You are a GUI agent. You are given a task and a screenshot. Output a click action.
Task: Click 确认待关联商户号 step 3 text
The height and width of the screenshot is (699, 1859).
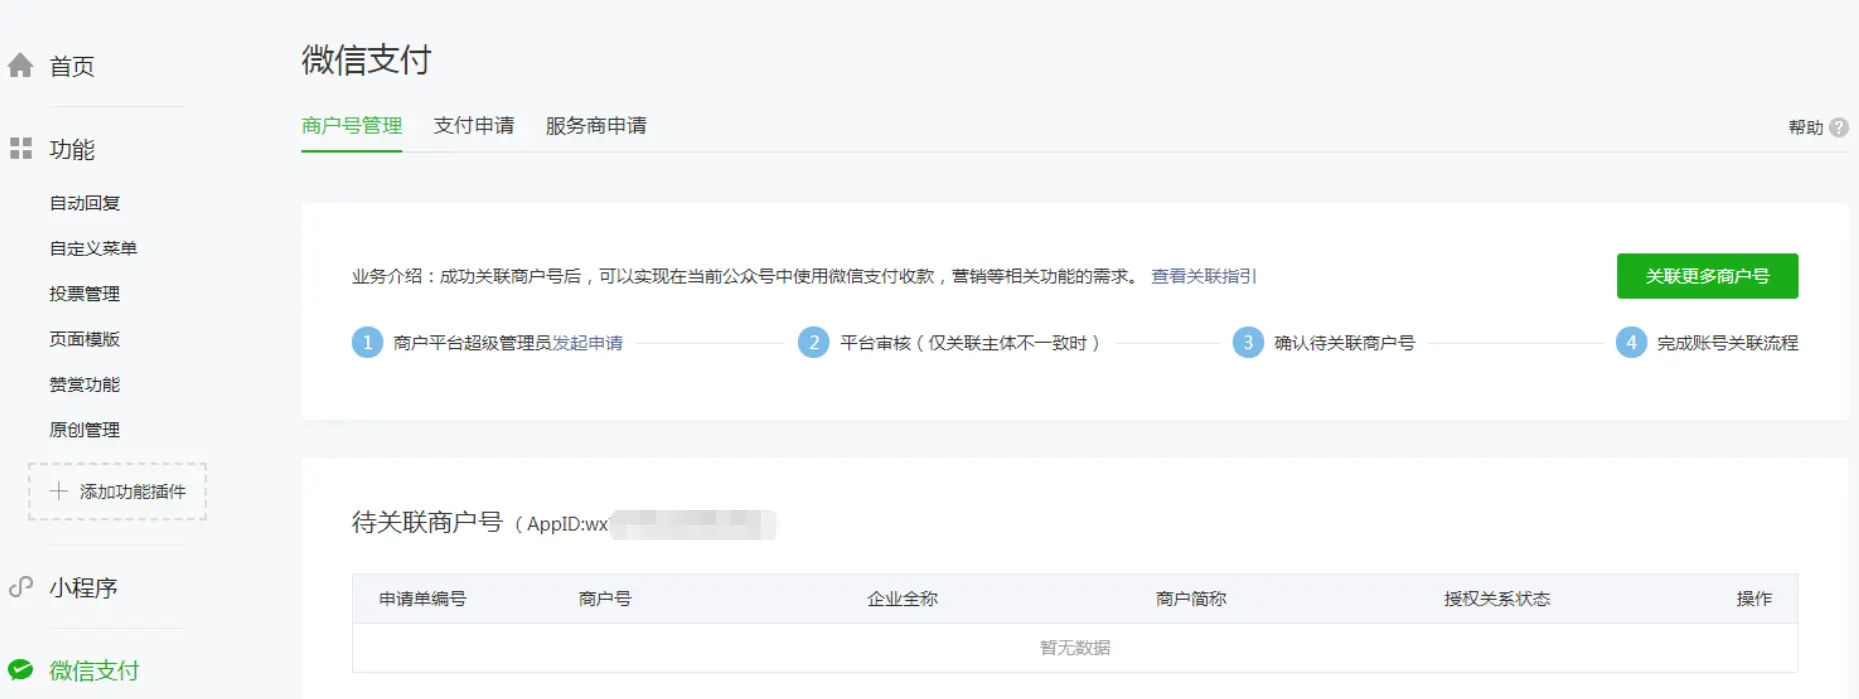1344,343
